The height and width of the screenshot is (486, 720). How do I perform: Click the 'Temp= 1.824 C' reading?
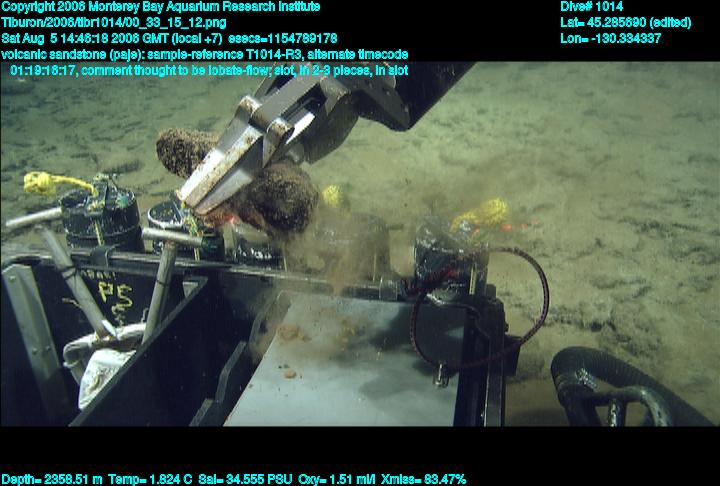(150, 480)
